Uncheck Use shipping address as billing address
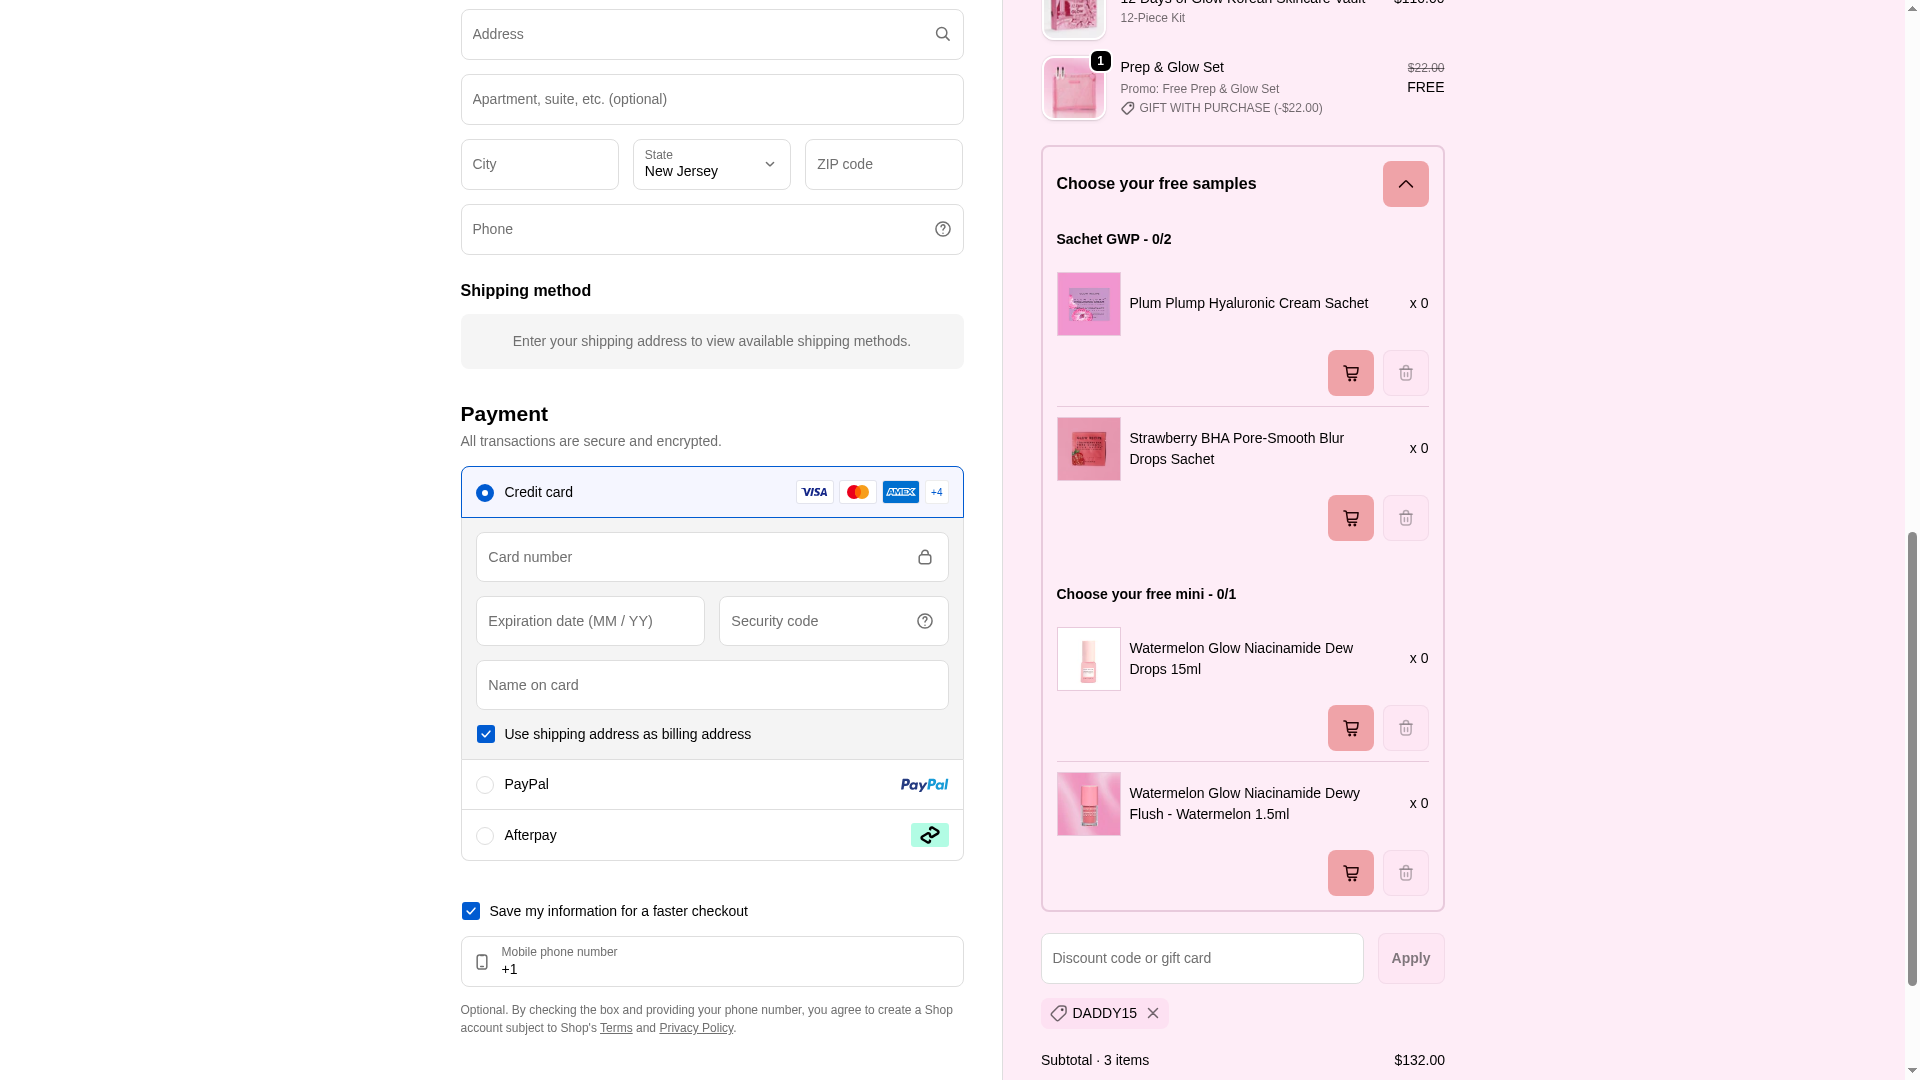Screen dimensions: 1920x1080 coord(486,734)
